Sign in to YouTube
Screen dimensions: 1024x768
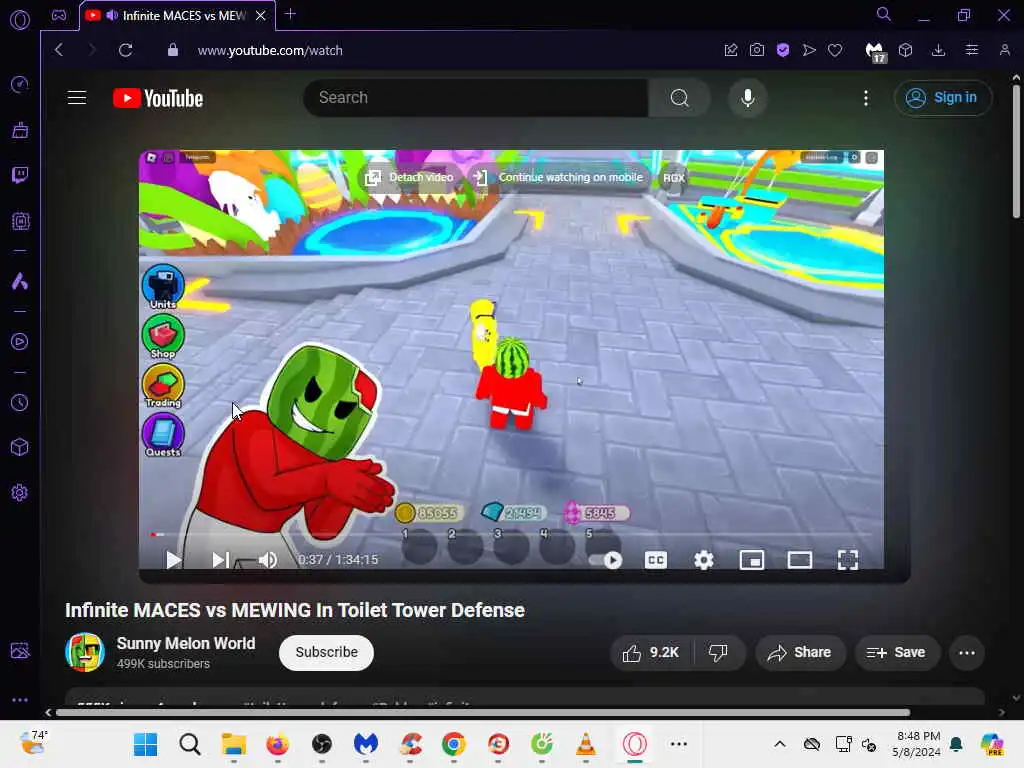(x=942, y=98)
